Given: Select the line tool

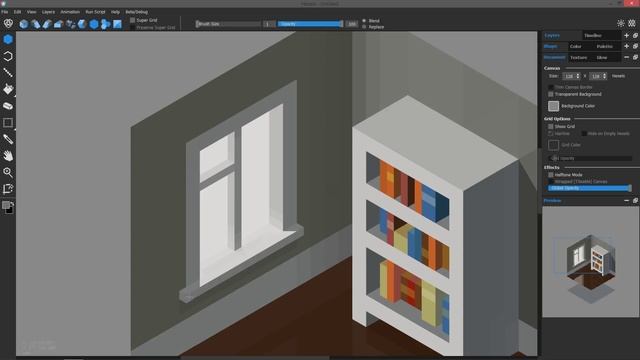Looking at the screenshot, I should coord(8,73).
